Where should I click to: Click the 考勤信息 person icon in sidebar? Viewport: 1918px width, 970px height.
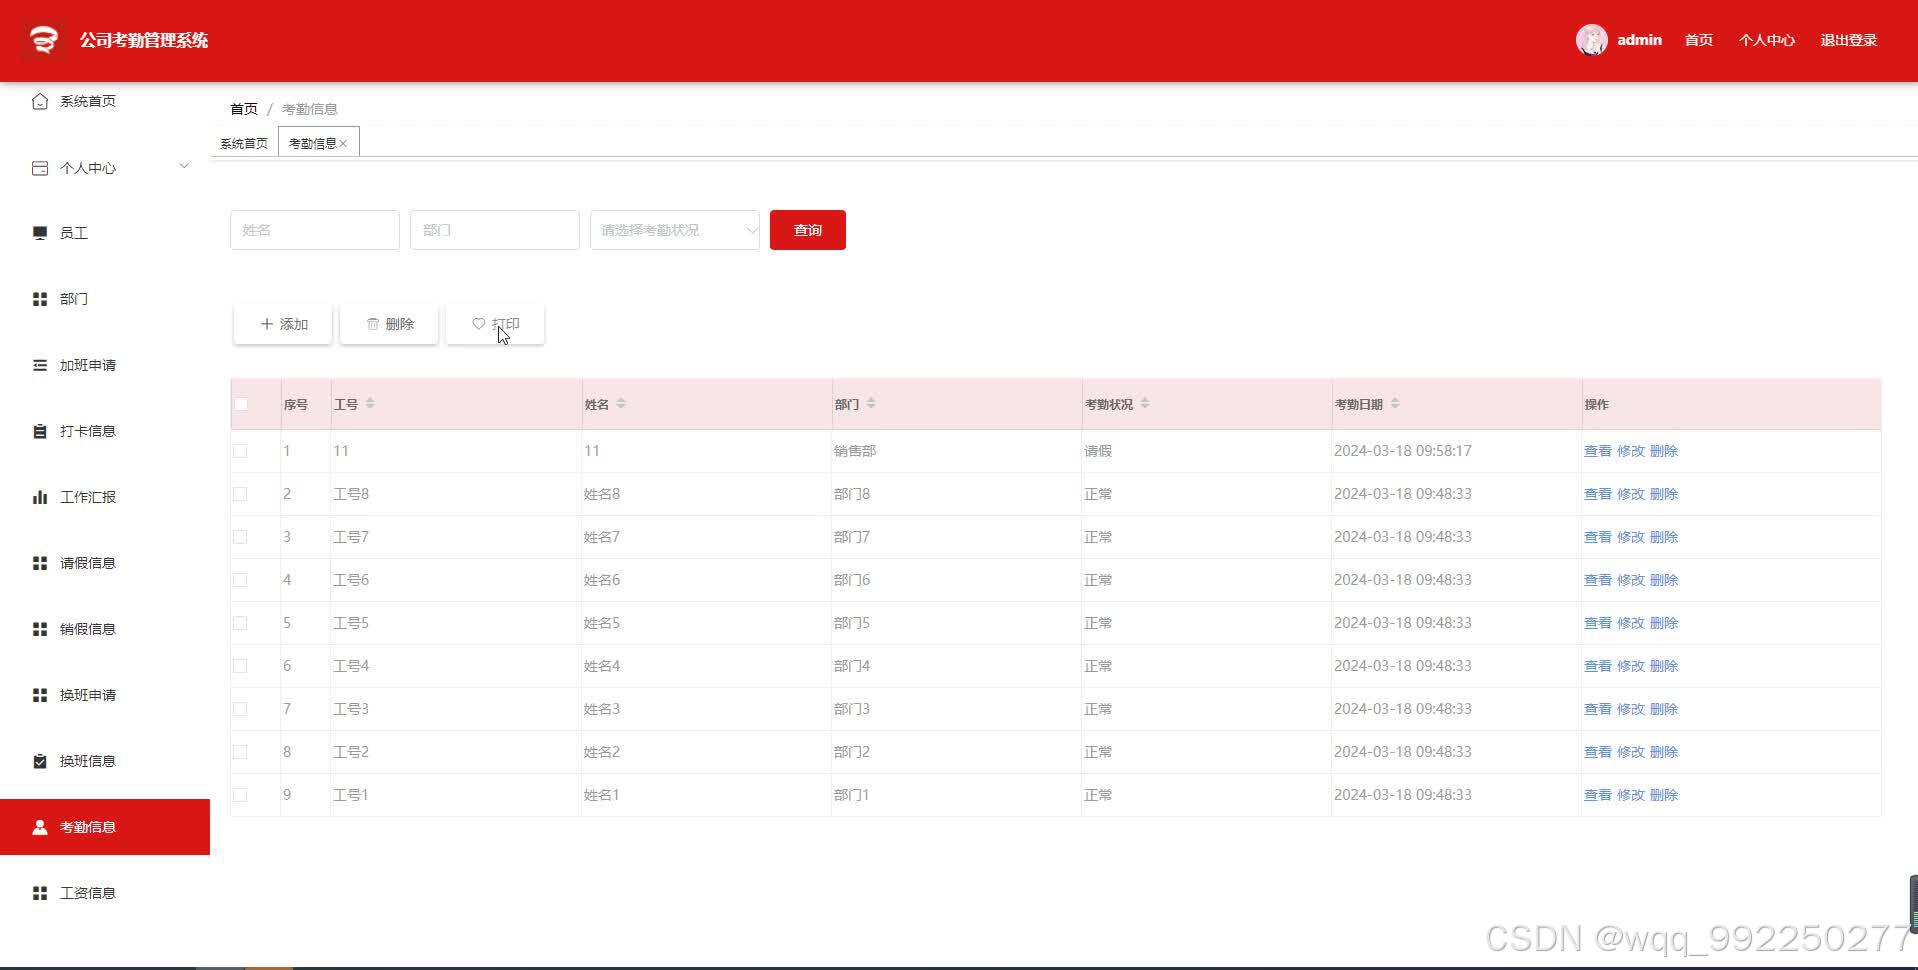click(x=40, y=827)
